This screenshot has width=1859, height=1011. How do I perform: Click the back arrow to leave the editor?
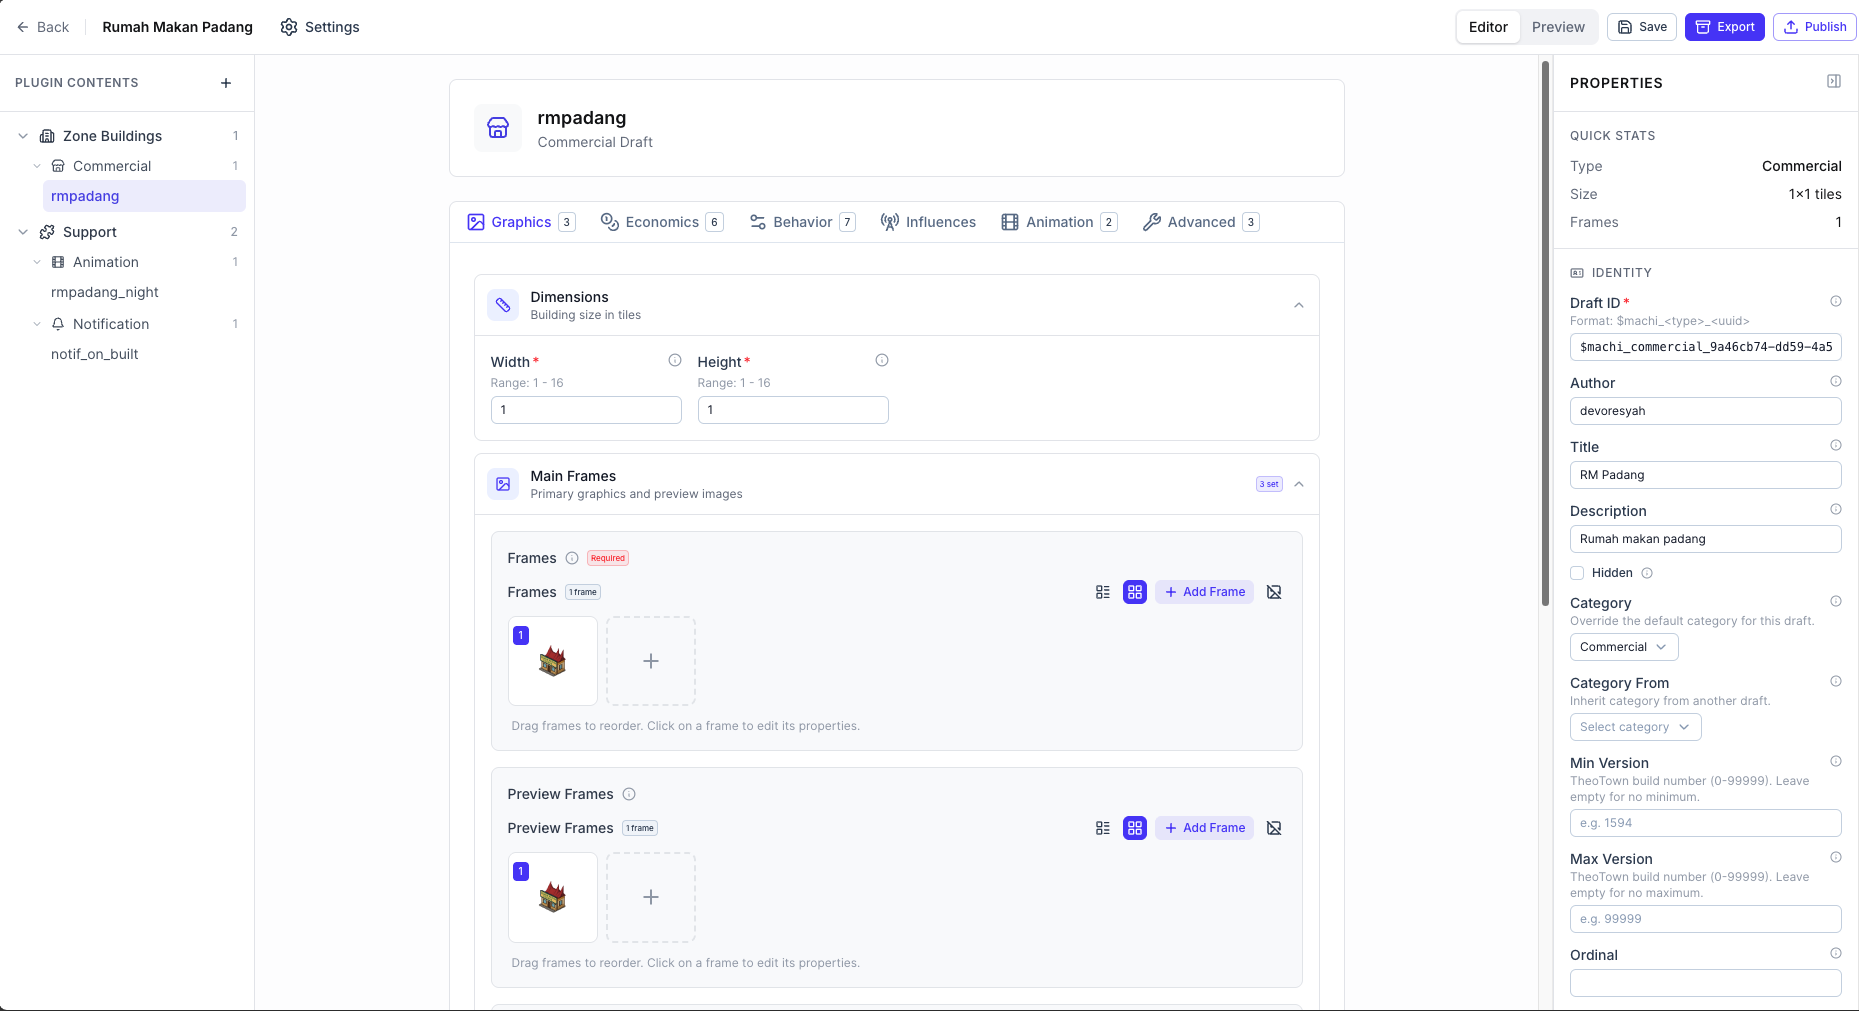(x=22, y=27)
